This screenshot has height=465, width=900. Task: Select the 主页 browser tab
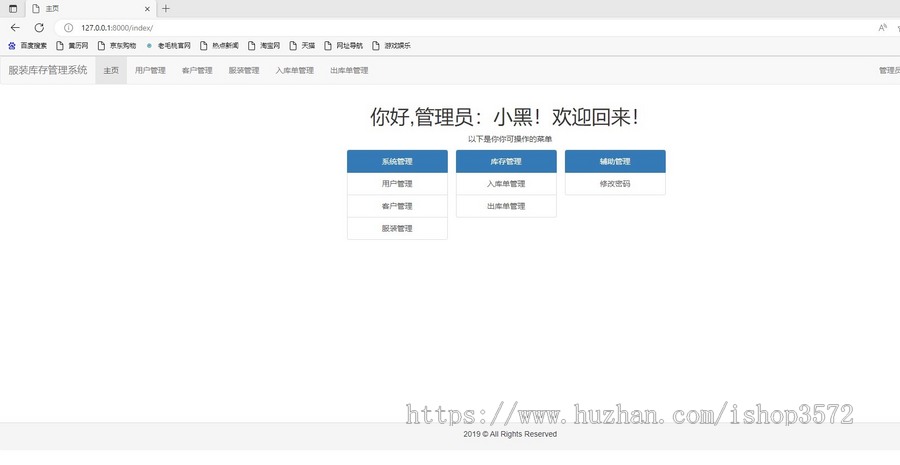[x=91, y=9]
